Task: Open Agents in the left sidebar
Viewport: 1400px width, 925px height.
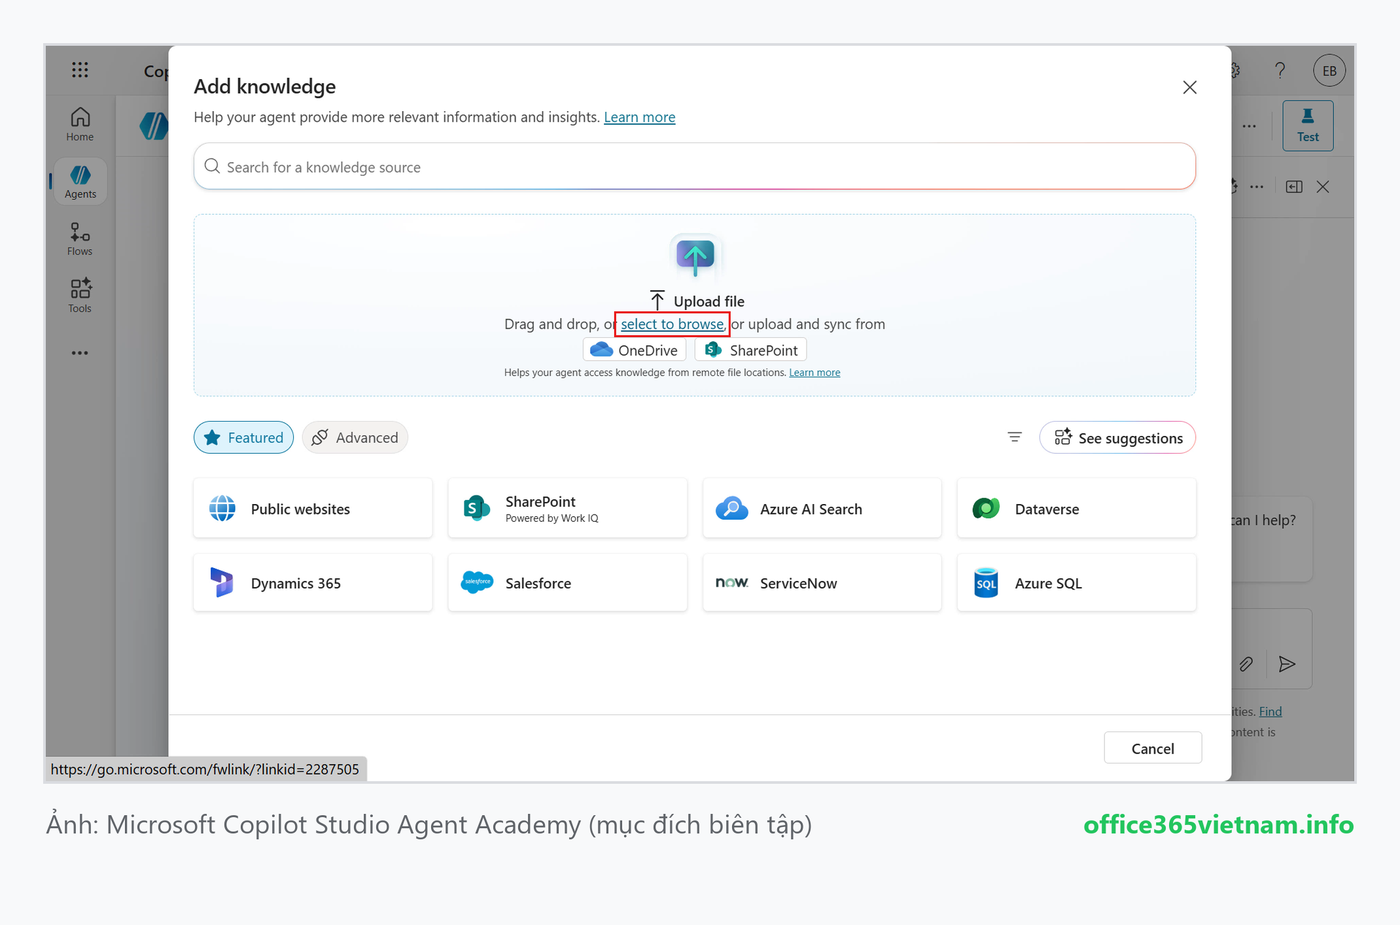Action: tap(80, 181)
